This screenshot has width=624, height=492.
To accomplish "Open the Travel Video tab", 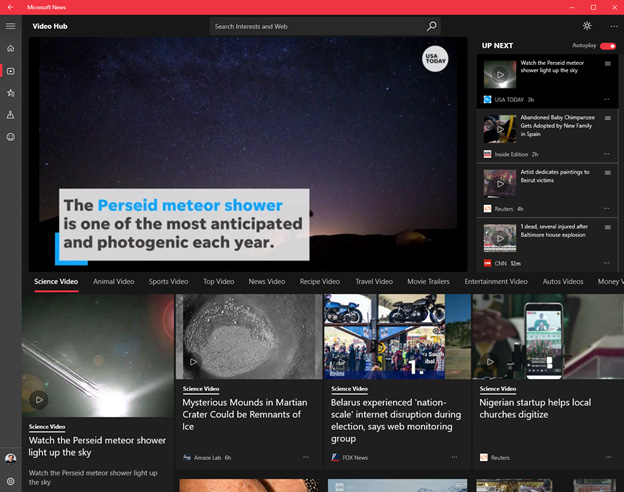I will pyautogui.click(x=374, y=282).
